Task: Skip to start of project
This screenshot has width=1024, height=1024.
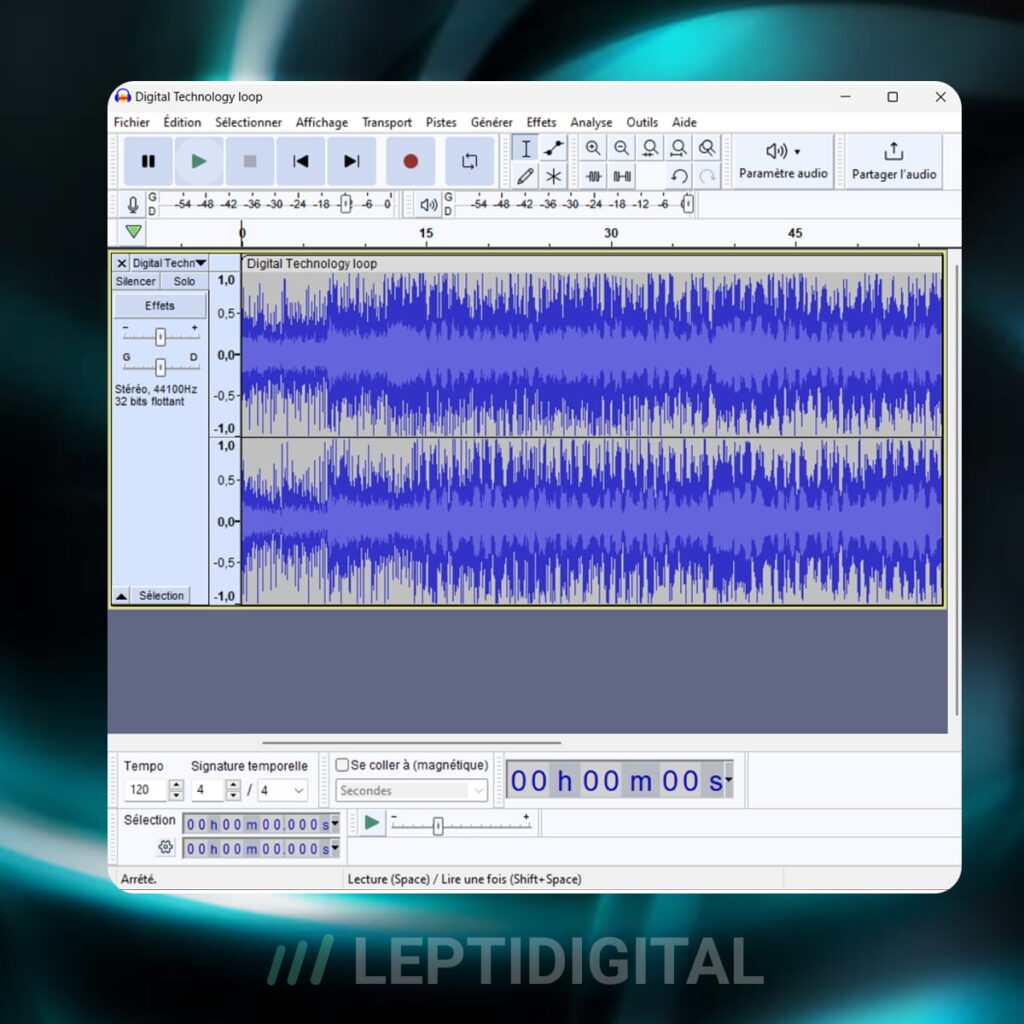Action: 300,161
